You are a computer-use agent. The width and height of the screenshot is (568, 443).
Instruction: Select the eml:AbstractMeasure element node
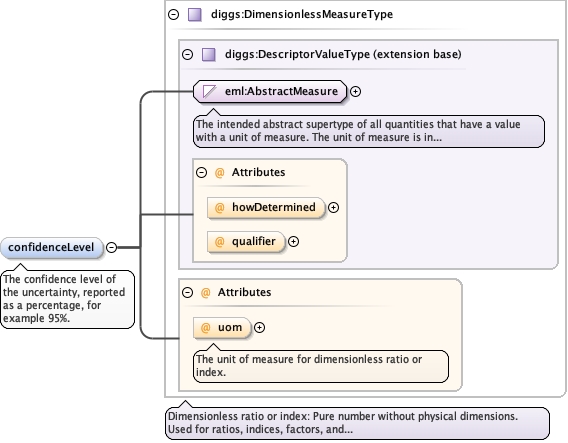click(x=270, y=91)
